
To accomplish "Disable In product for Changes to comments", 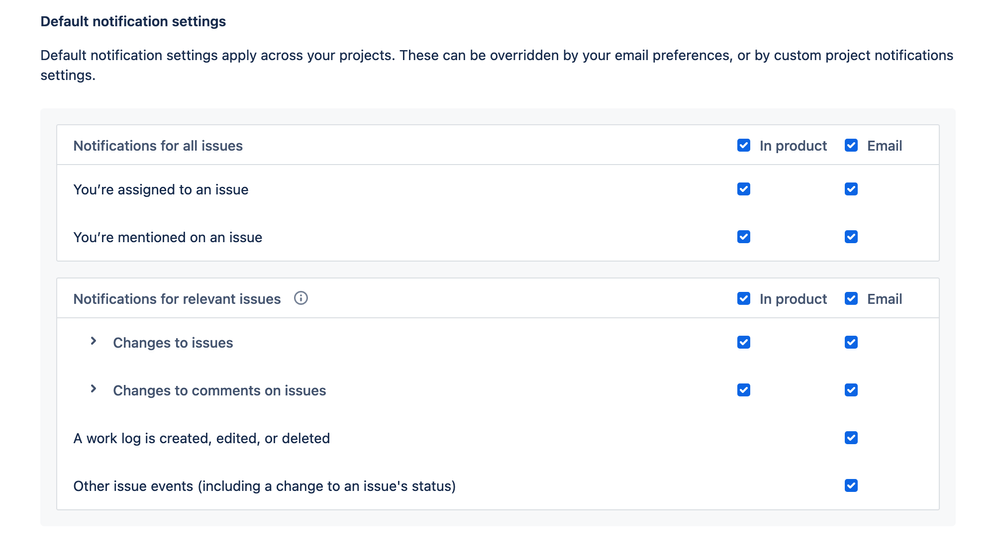I will pyautogui.click(x=743, y=390).
